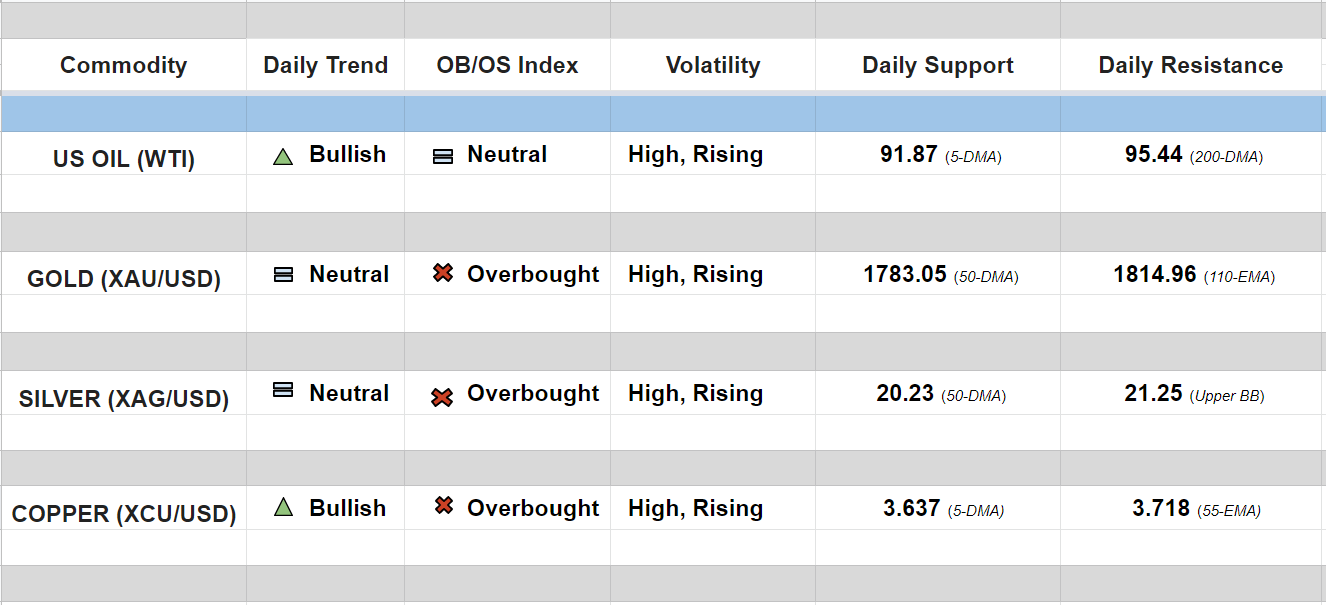Select Copper's 3.718 daily resistance value
Screen dimensions: 1326x605
(1161, 509)
